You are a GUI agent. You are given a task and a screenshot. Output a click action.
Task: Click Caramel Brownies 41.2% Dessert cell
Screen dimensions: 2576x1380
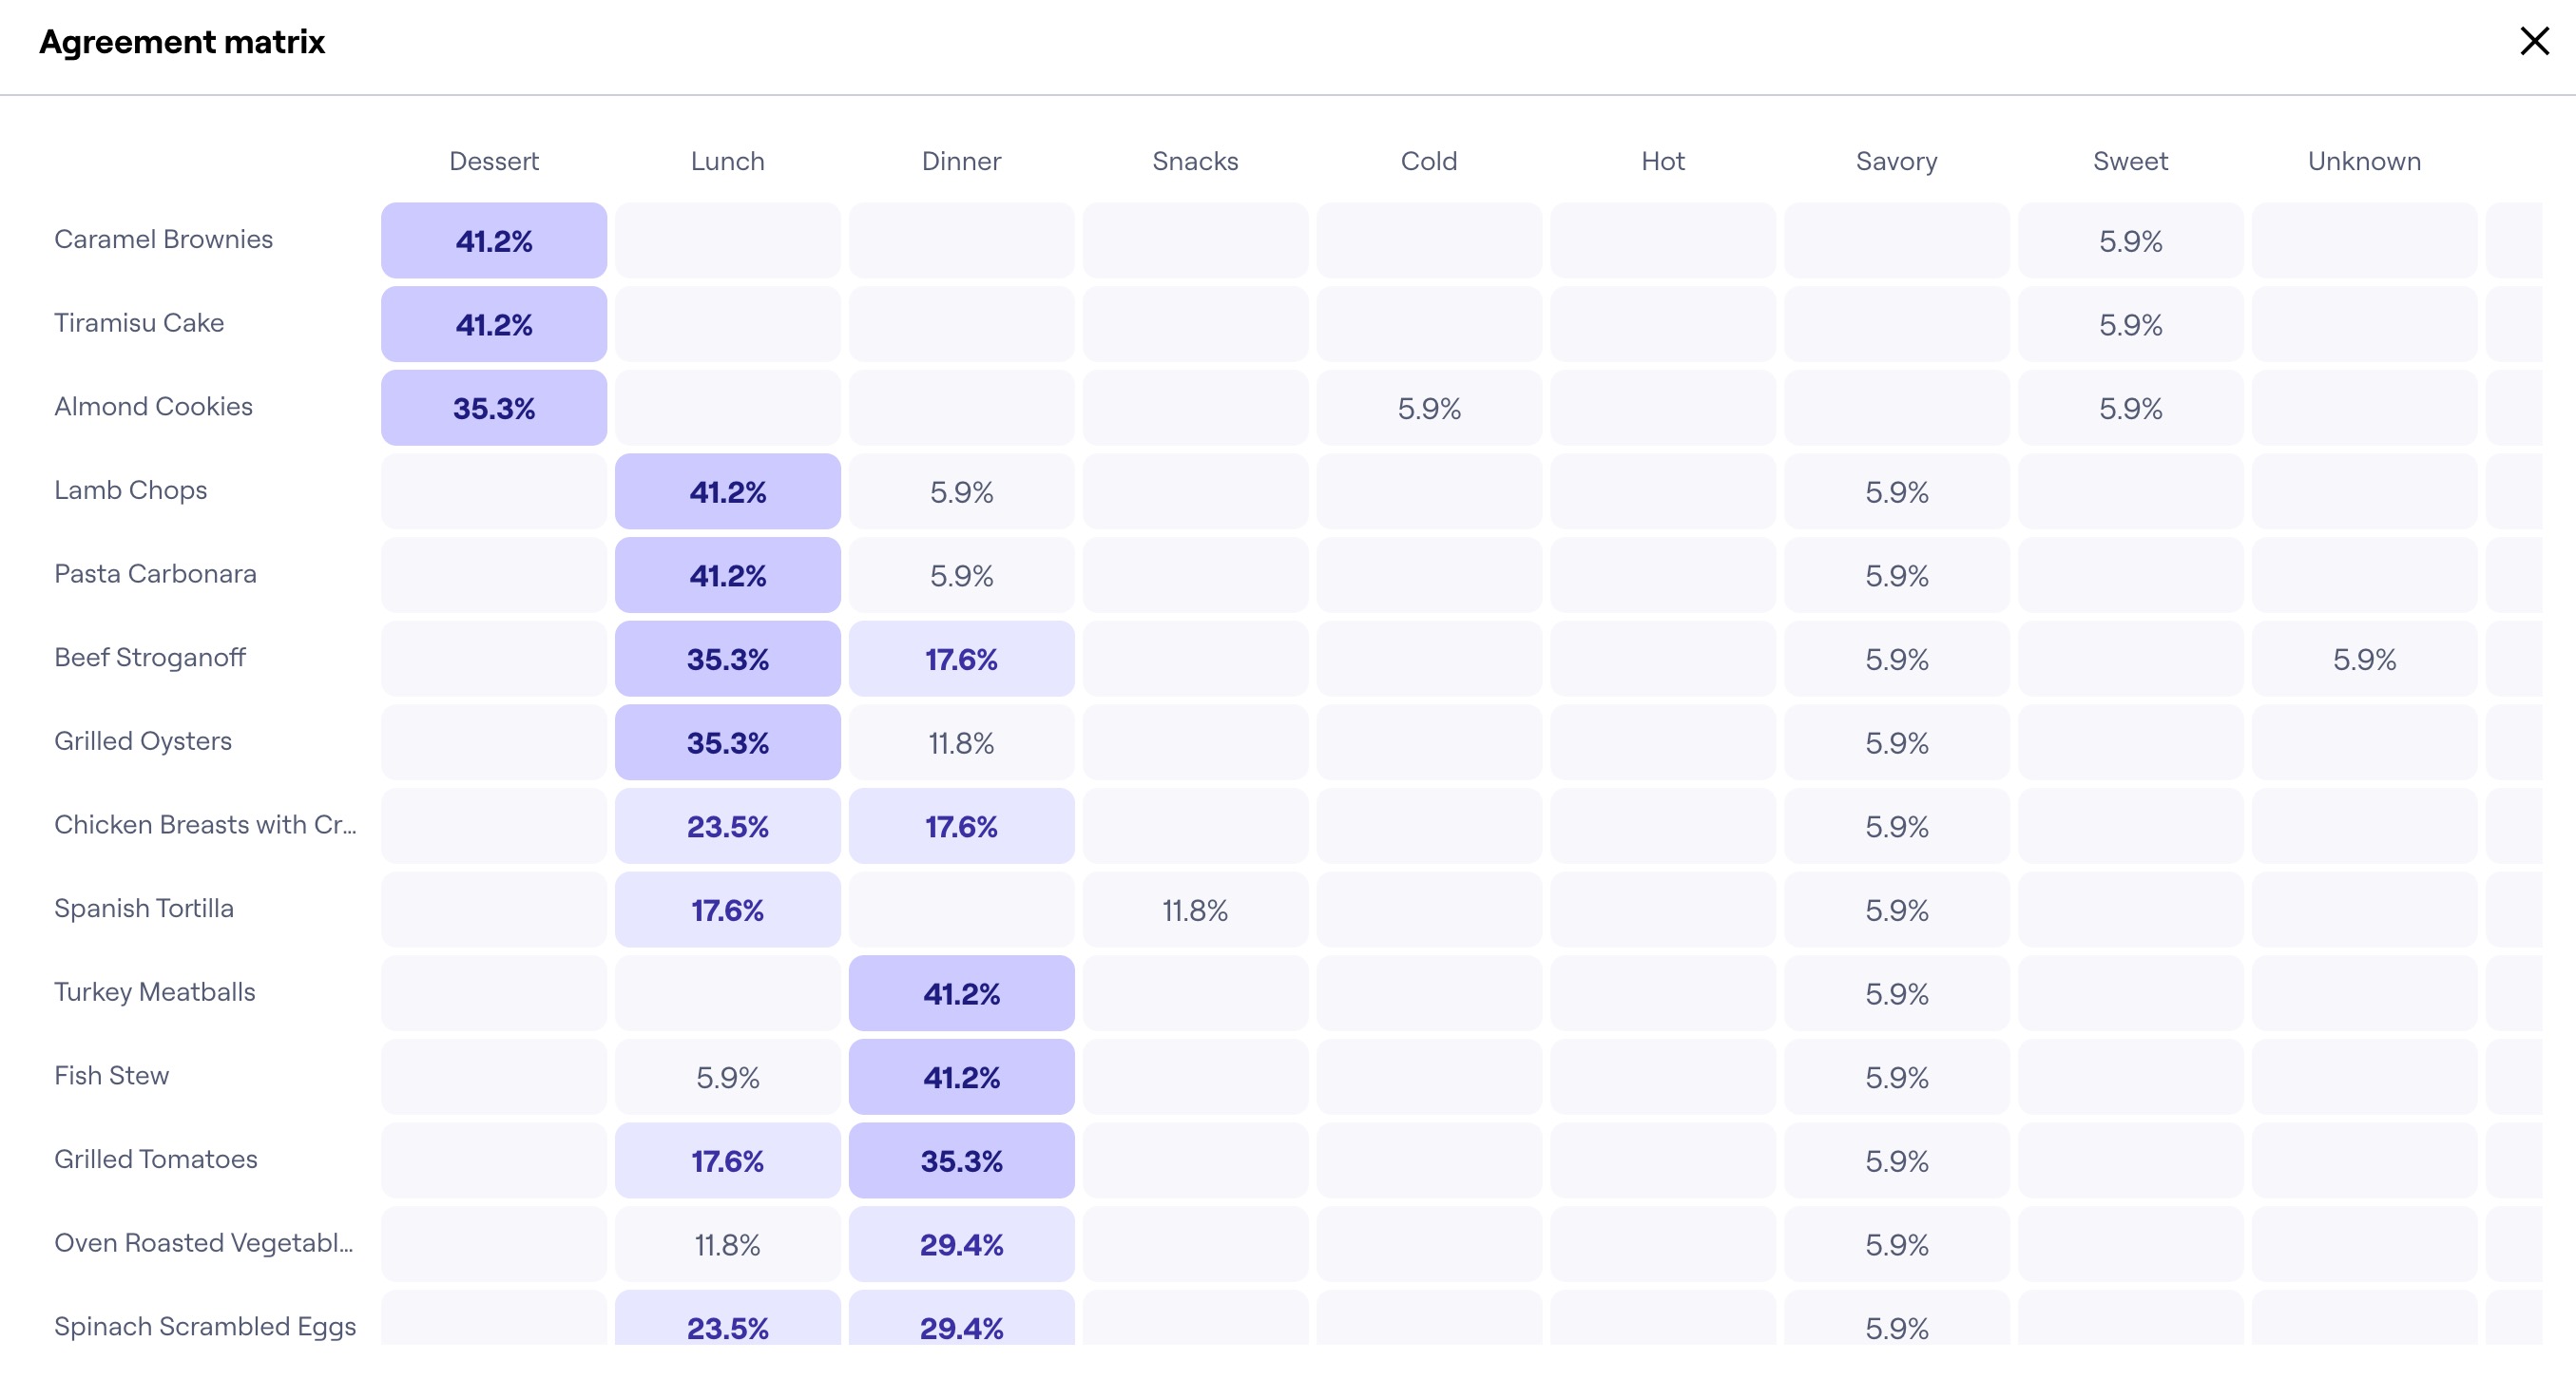494,239
